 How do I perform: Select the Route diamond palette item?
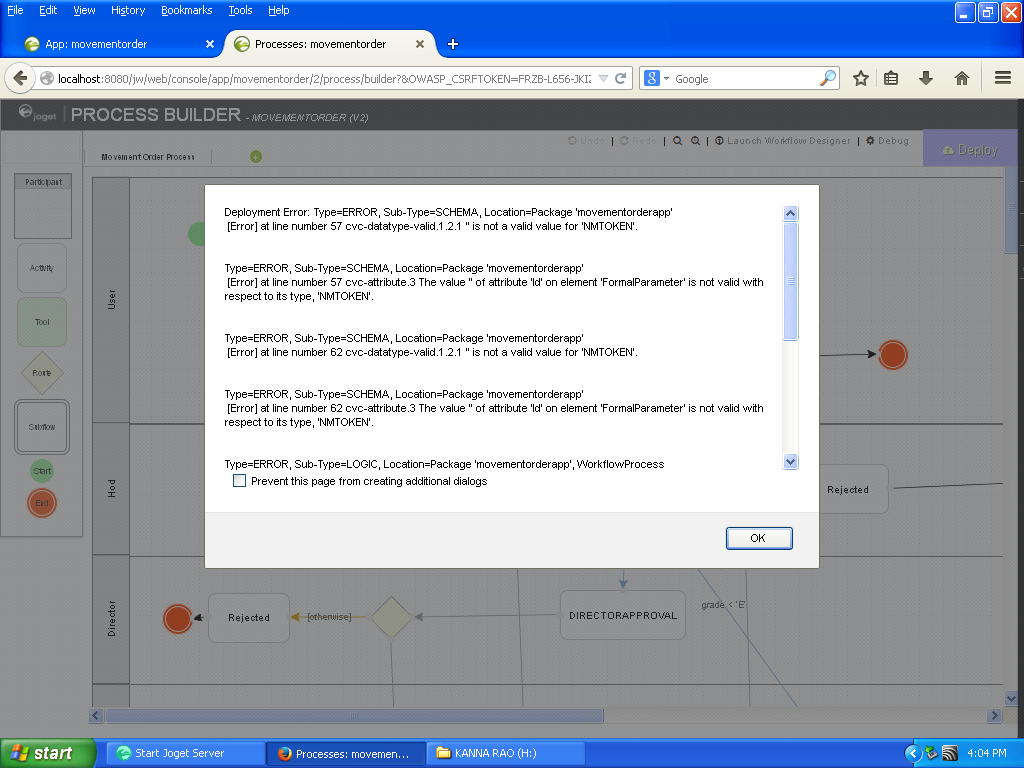(42, 373)
